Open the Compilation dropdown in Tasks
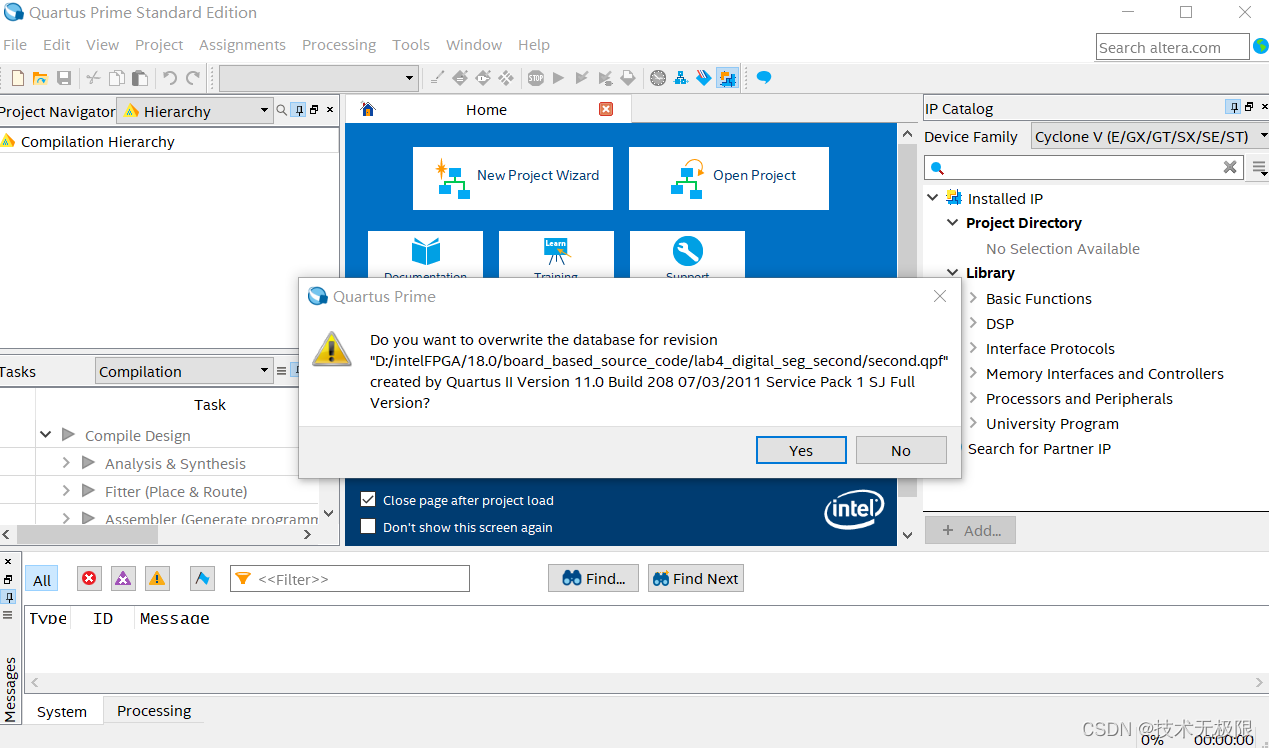 pyautogui.click(x=184, y=371)
